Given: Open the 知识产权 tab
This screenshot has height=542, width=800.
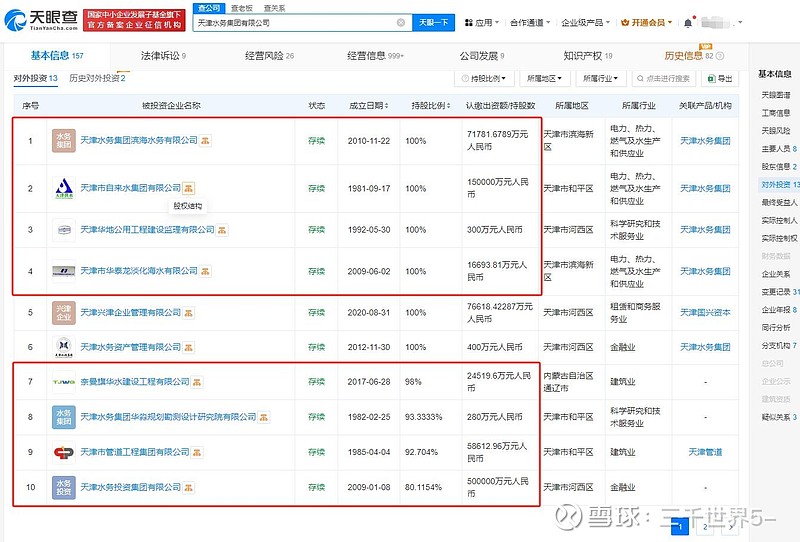Looking at the screenshot, I should pyautogui.click(x=588, y=56).
